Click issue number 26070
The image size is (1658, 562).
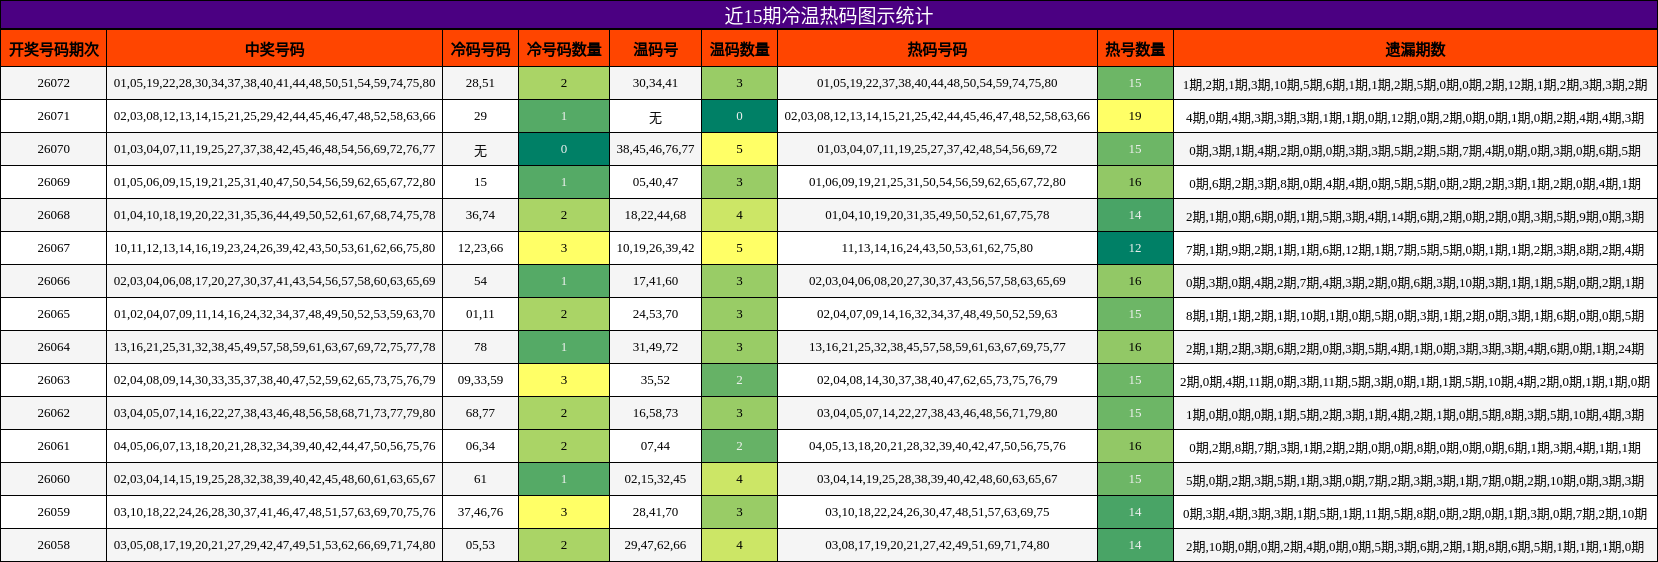[x=54, y=149]
